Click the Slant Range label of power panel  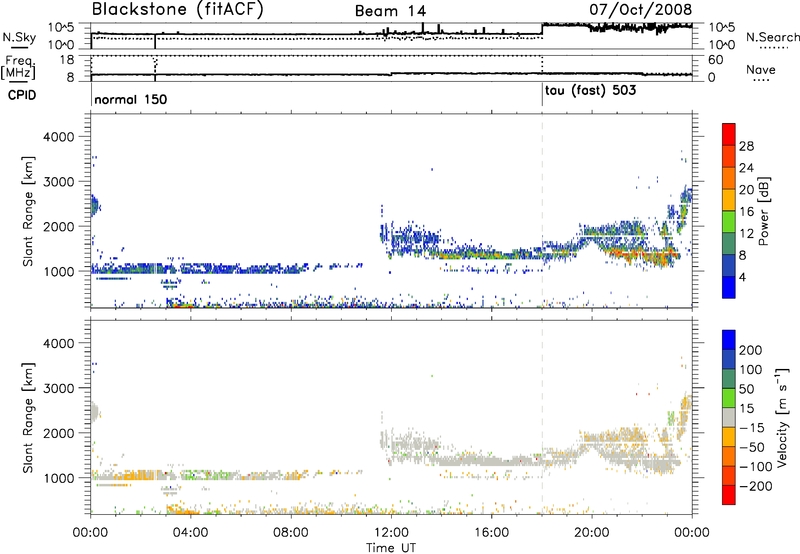[28, 211]
